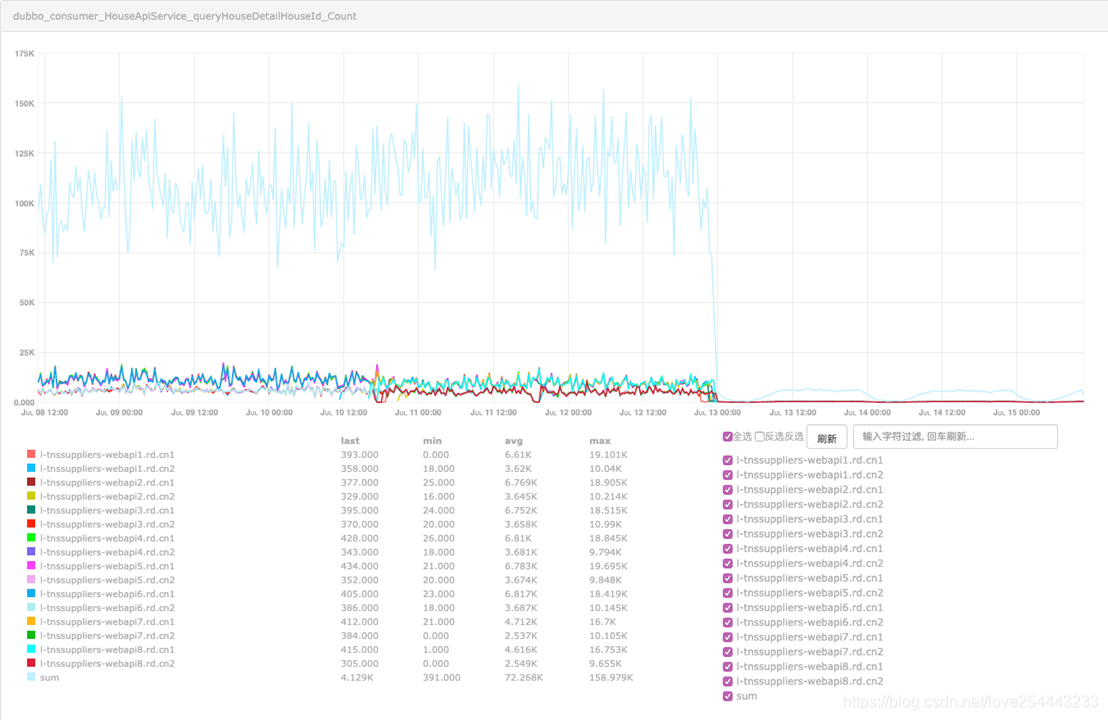The image size is (1108, 720).
Task: Click the sum avg value 72.268K
Action: tap(524, 678)
